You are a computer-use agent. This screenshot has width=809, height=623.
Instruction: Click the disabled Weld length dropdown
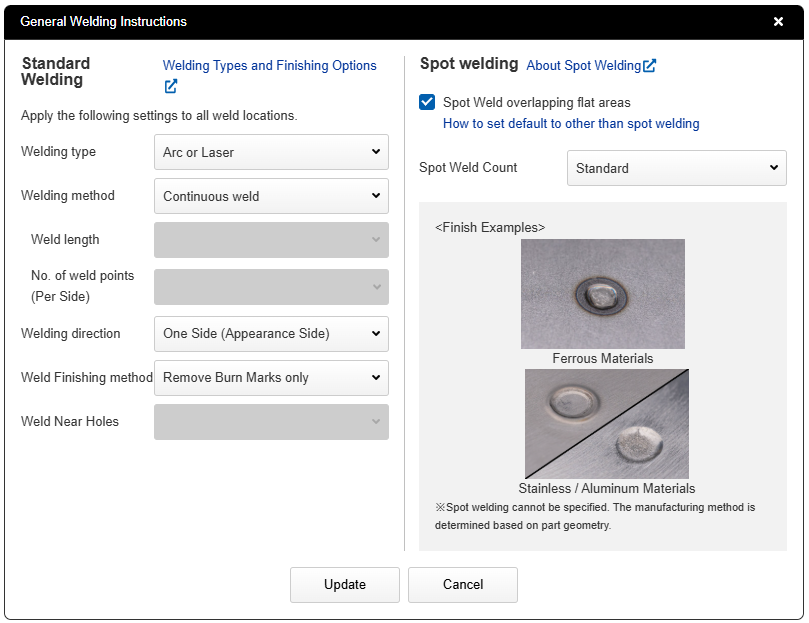click(271, 240)
